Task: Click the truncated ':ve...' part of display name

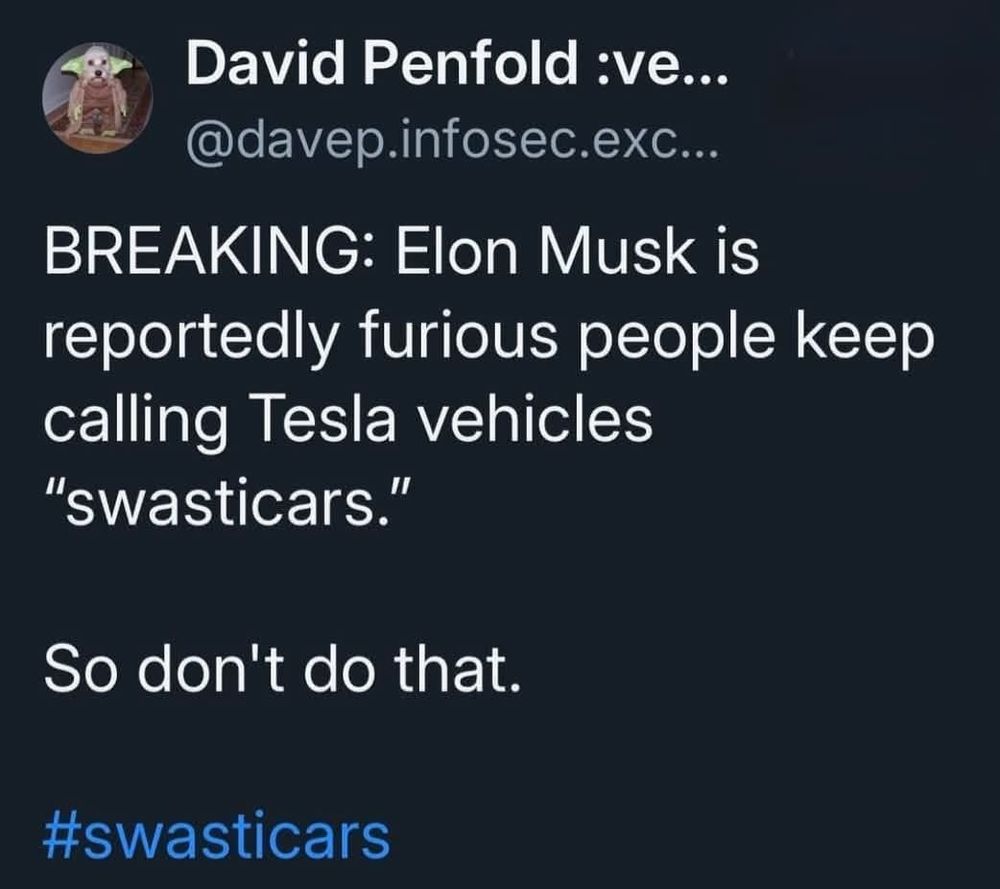Action: pyautogui.click(x=661, y=64)
